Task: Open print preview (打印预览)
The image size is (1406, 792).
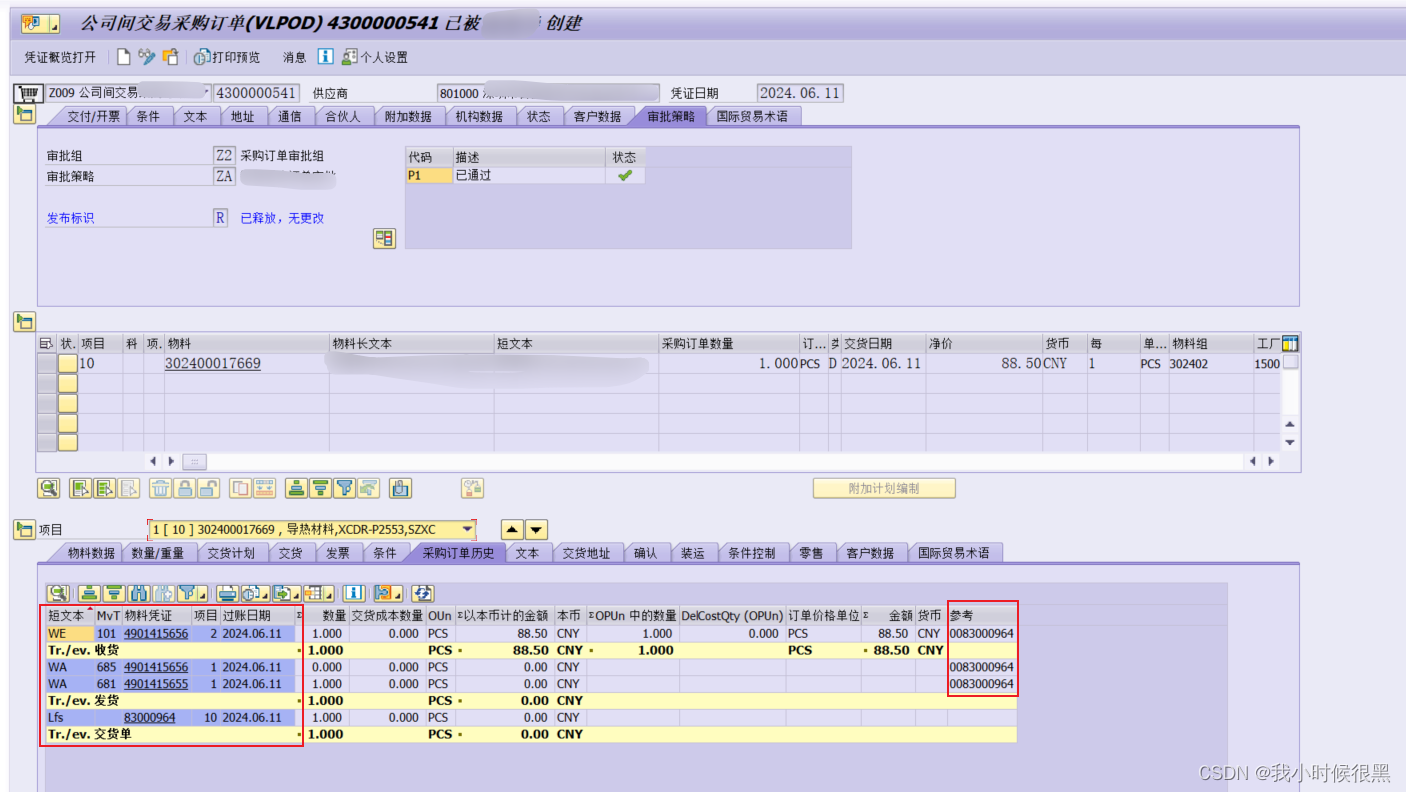Action: pos(227,57)
